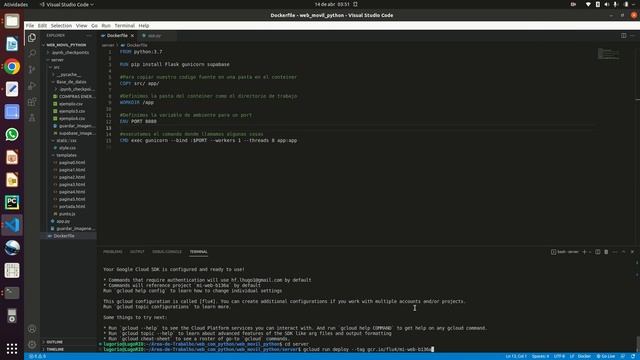640x360 pixels.
Task: Click the editor minimap preview
Action: (x=608, y=53)
